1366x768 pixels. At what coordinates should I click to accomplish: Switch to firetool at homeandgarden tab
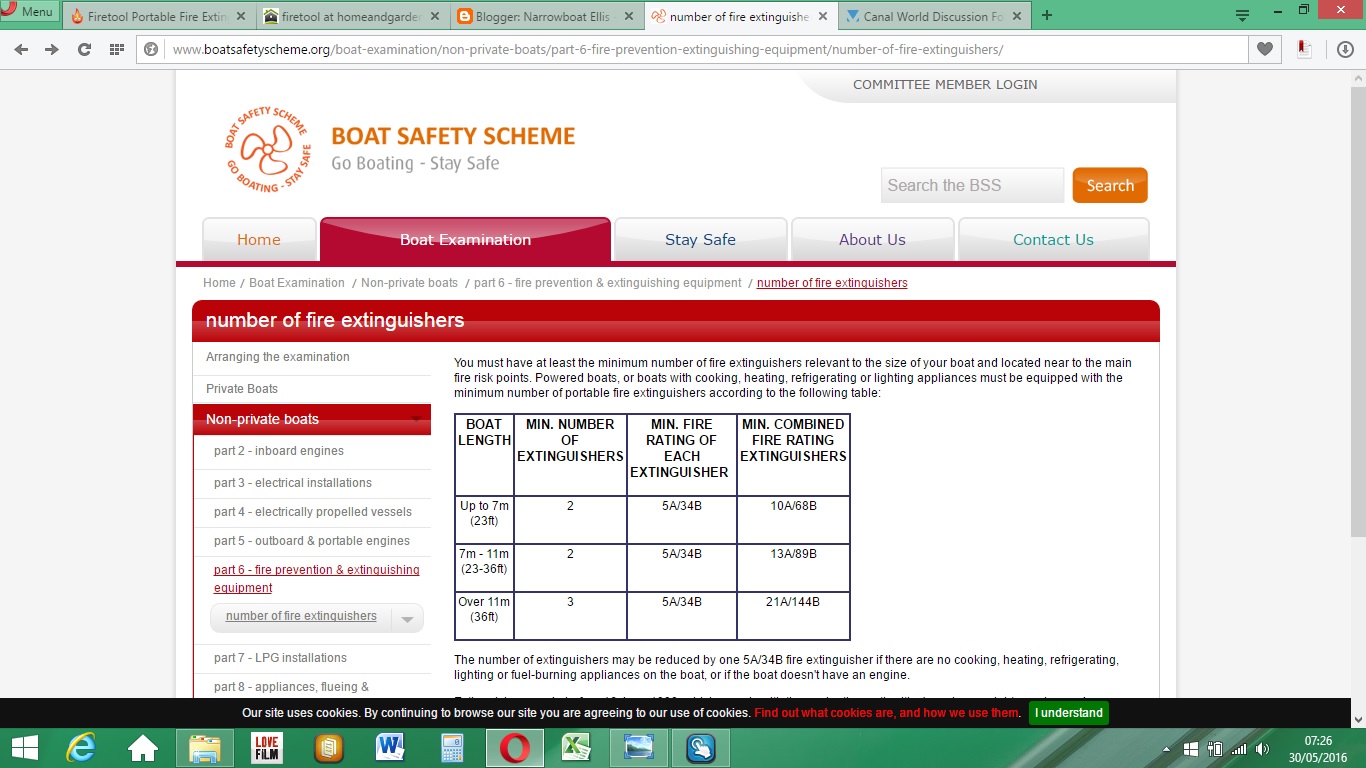pos(352,16)
